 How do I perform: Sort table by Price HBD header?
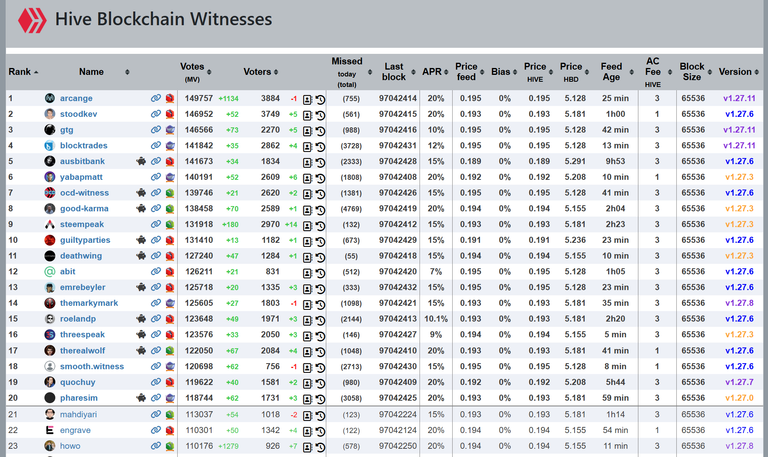click(x=574, y=72)
